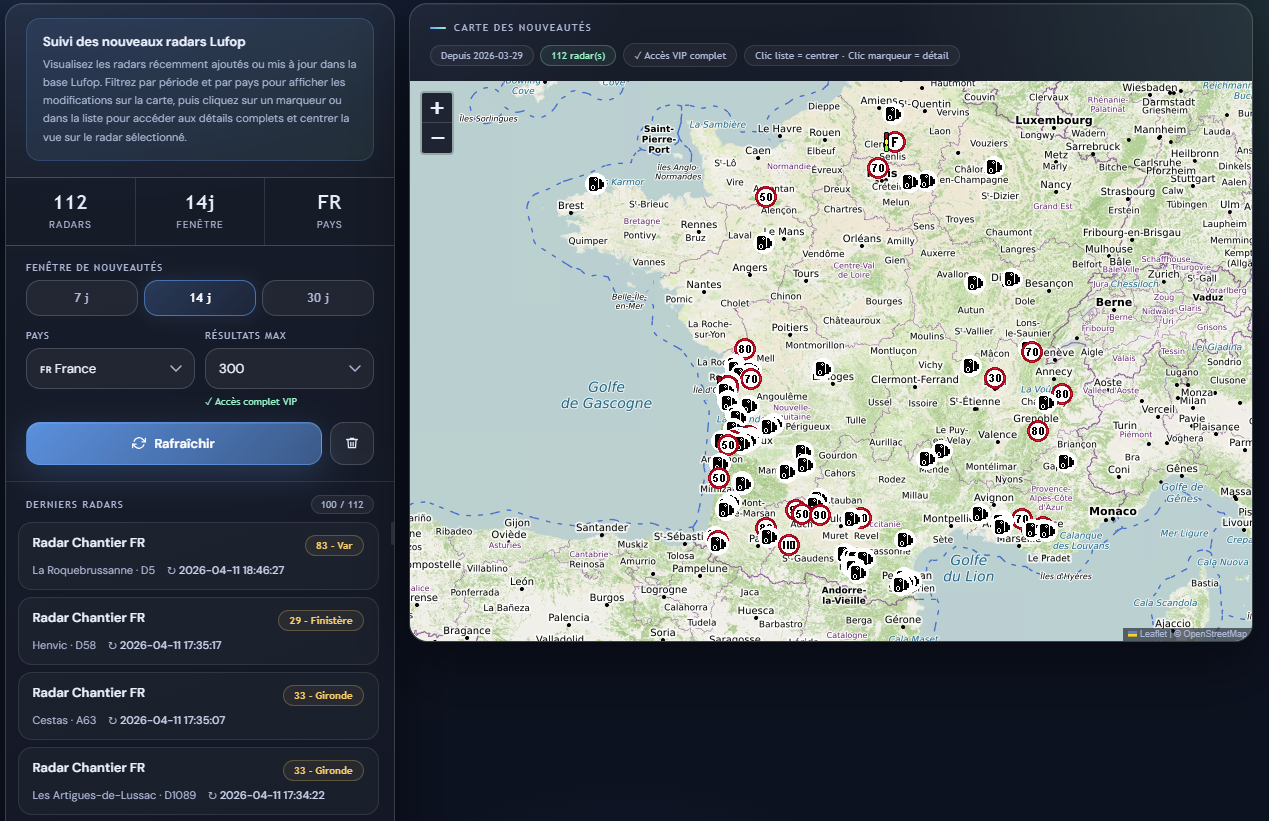Open the F traffic-light marker near Senlis
The image size is (1269, 821).
pos(894,142)
